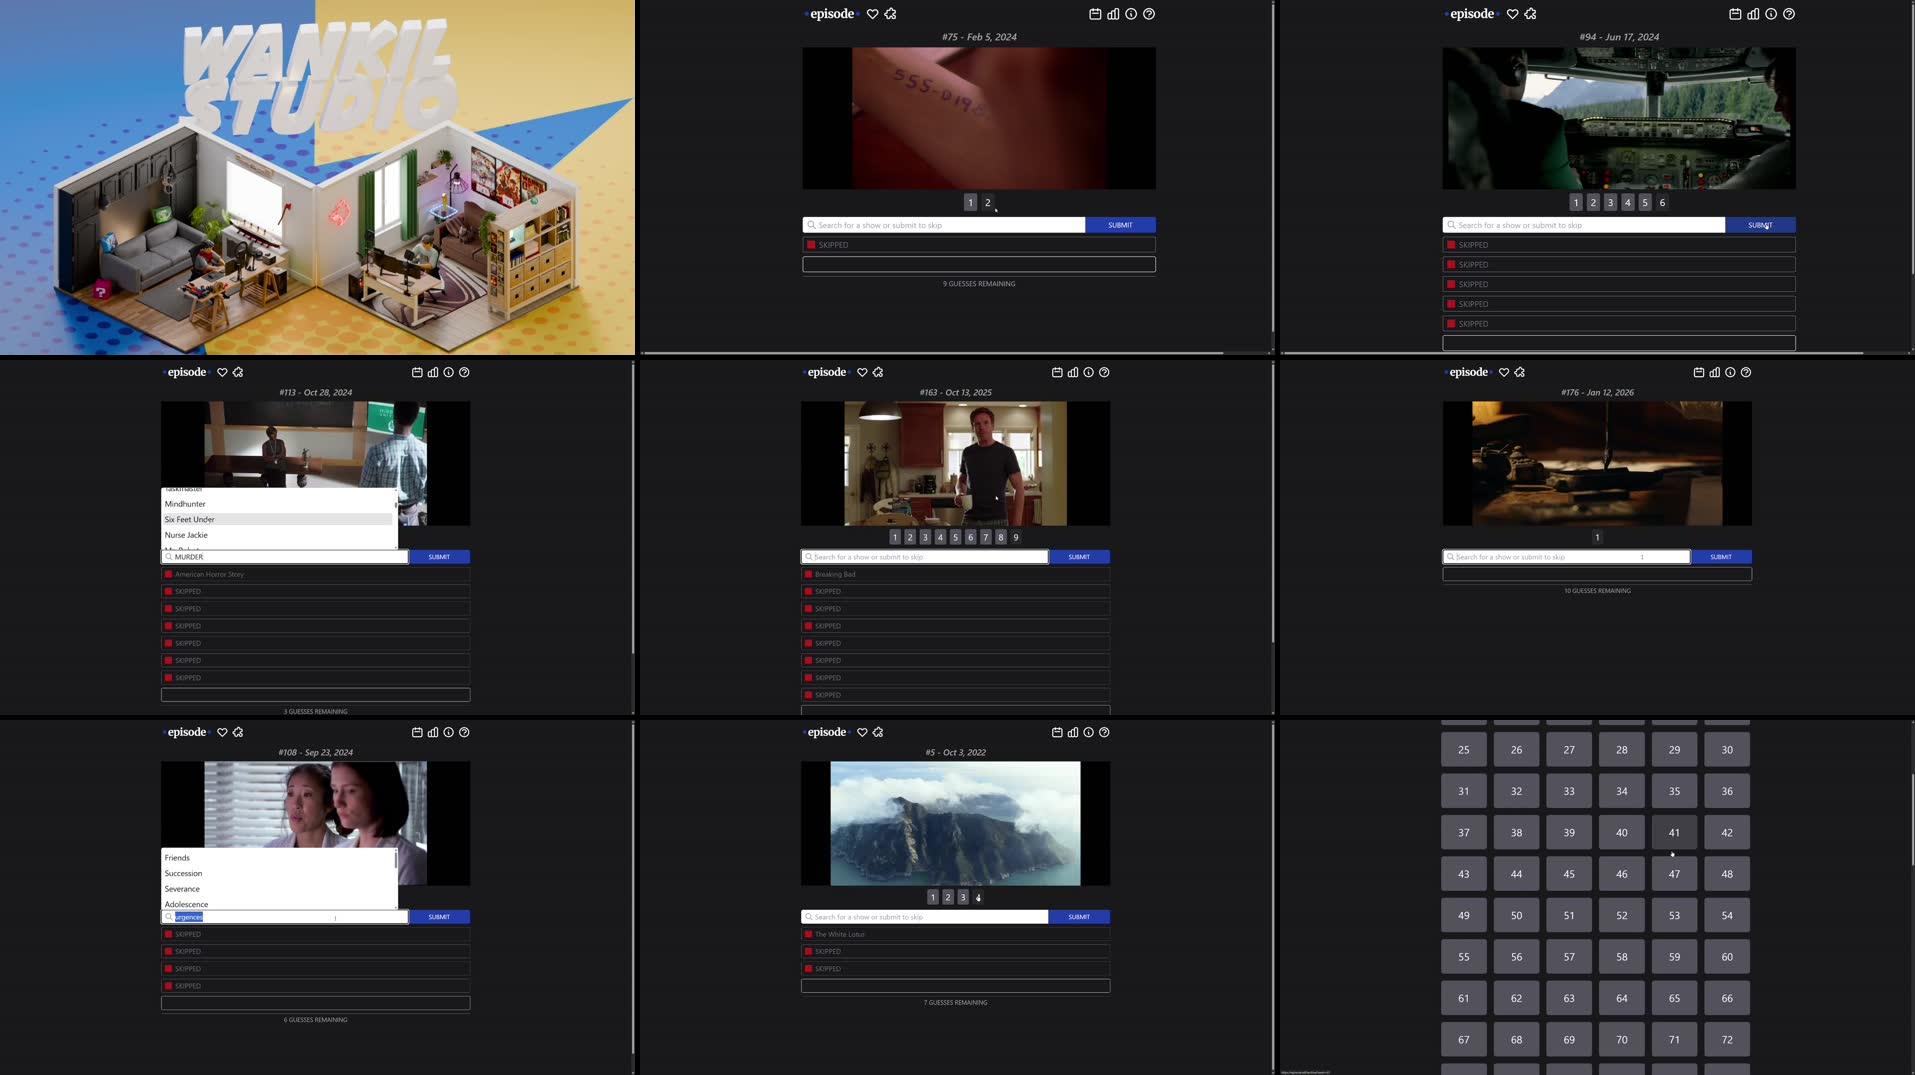This screenshot has width=1915, height=1075.
Task: Pick 'Nurse Jackie' from the search suggestions
Action: point(186,535)
